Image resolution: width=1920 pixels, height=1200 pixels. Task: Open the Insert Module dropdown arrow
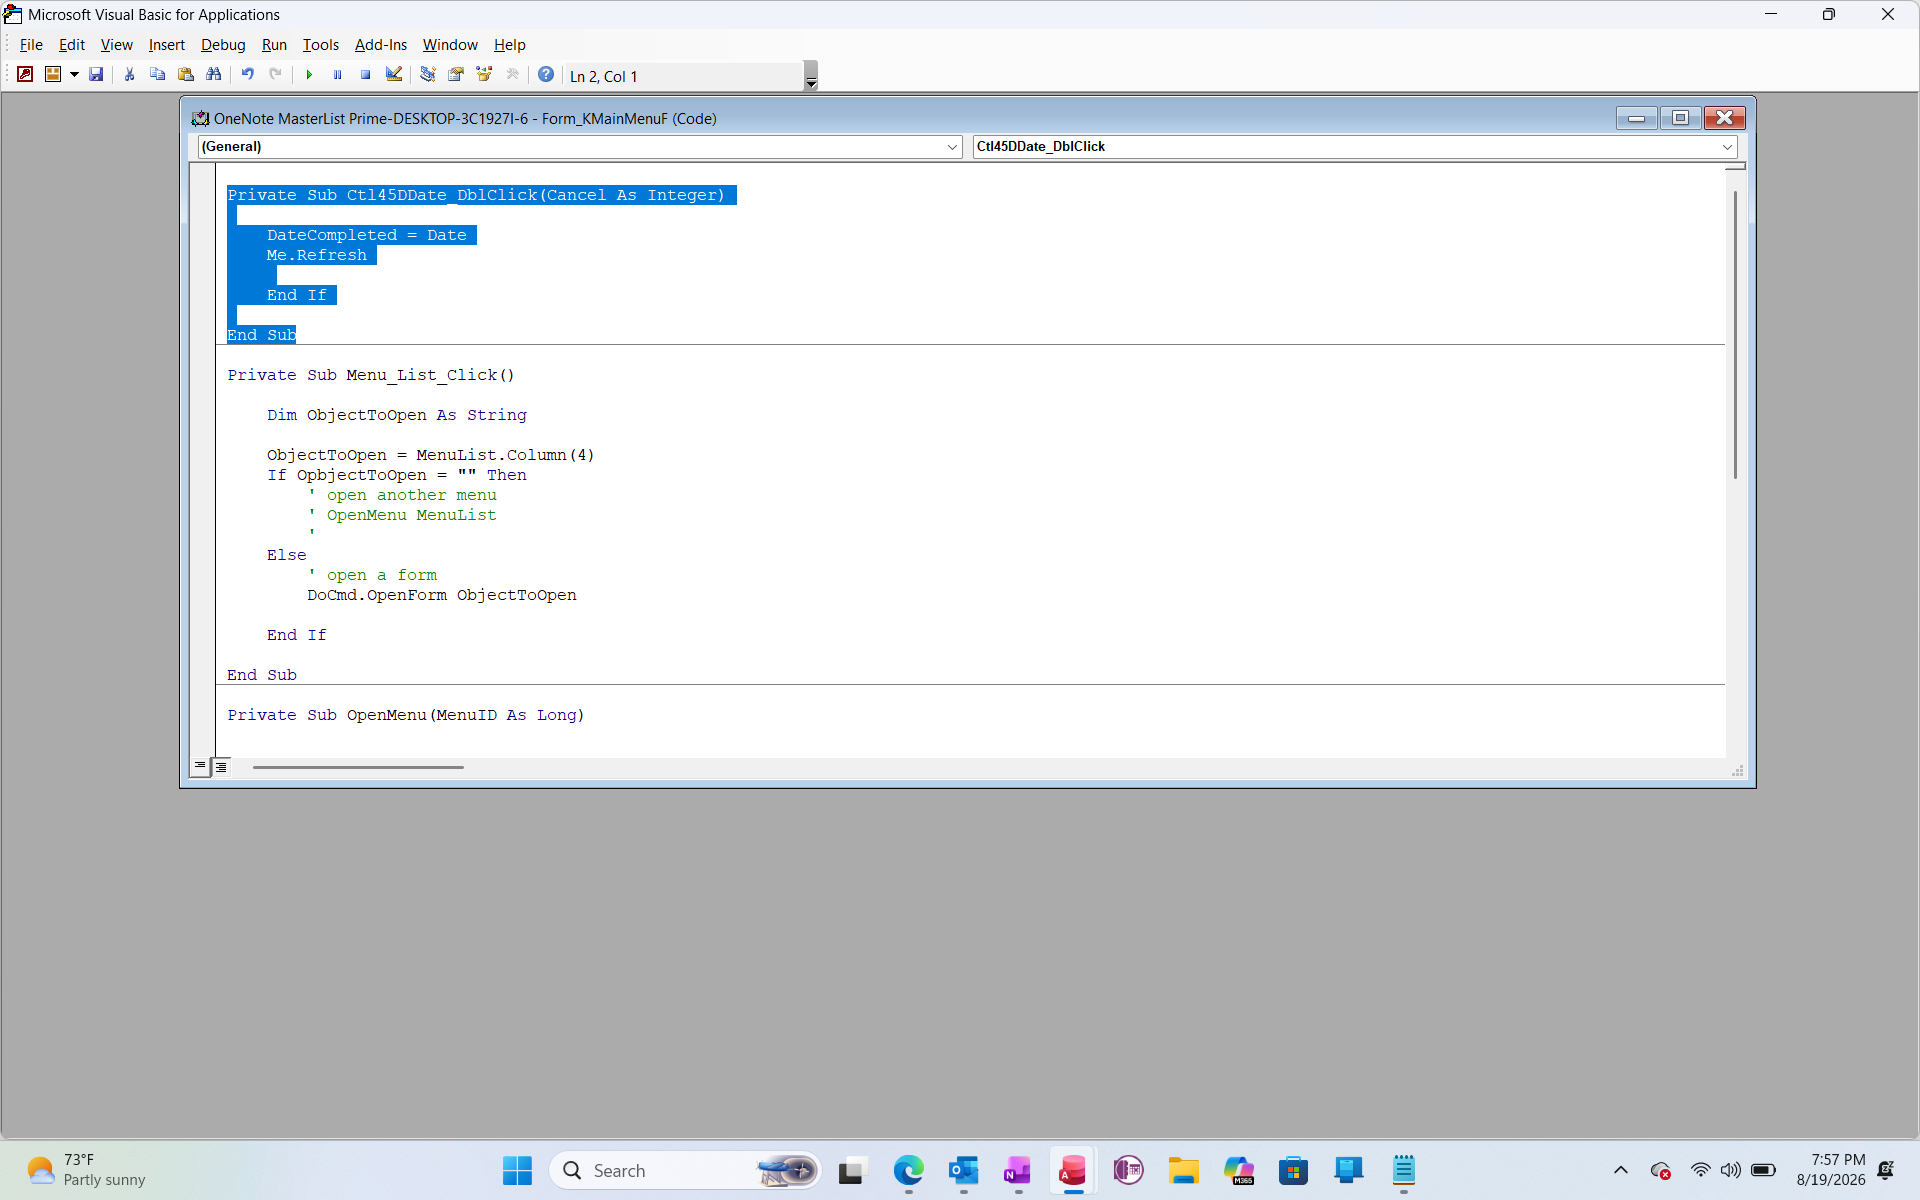(x=74, y=75)
